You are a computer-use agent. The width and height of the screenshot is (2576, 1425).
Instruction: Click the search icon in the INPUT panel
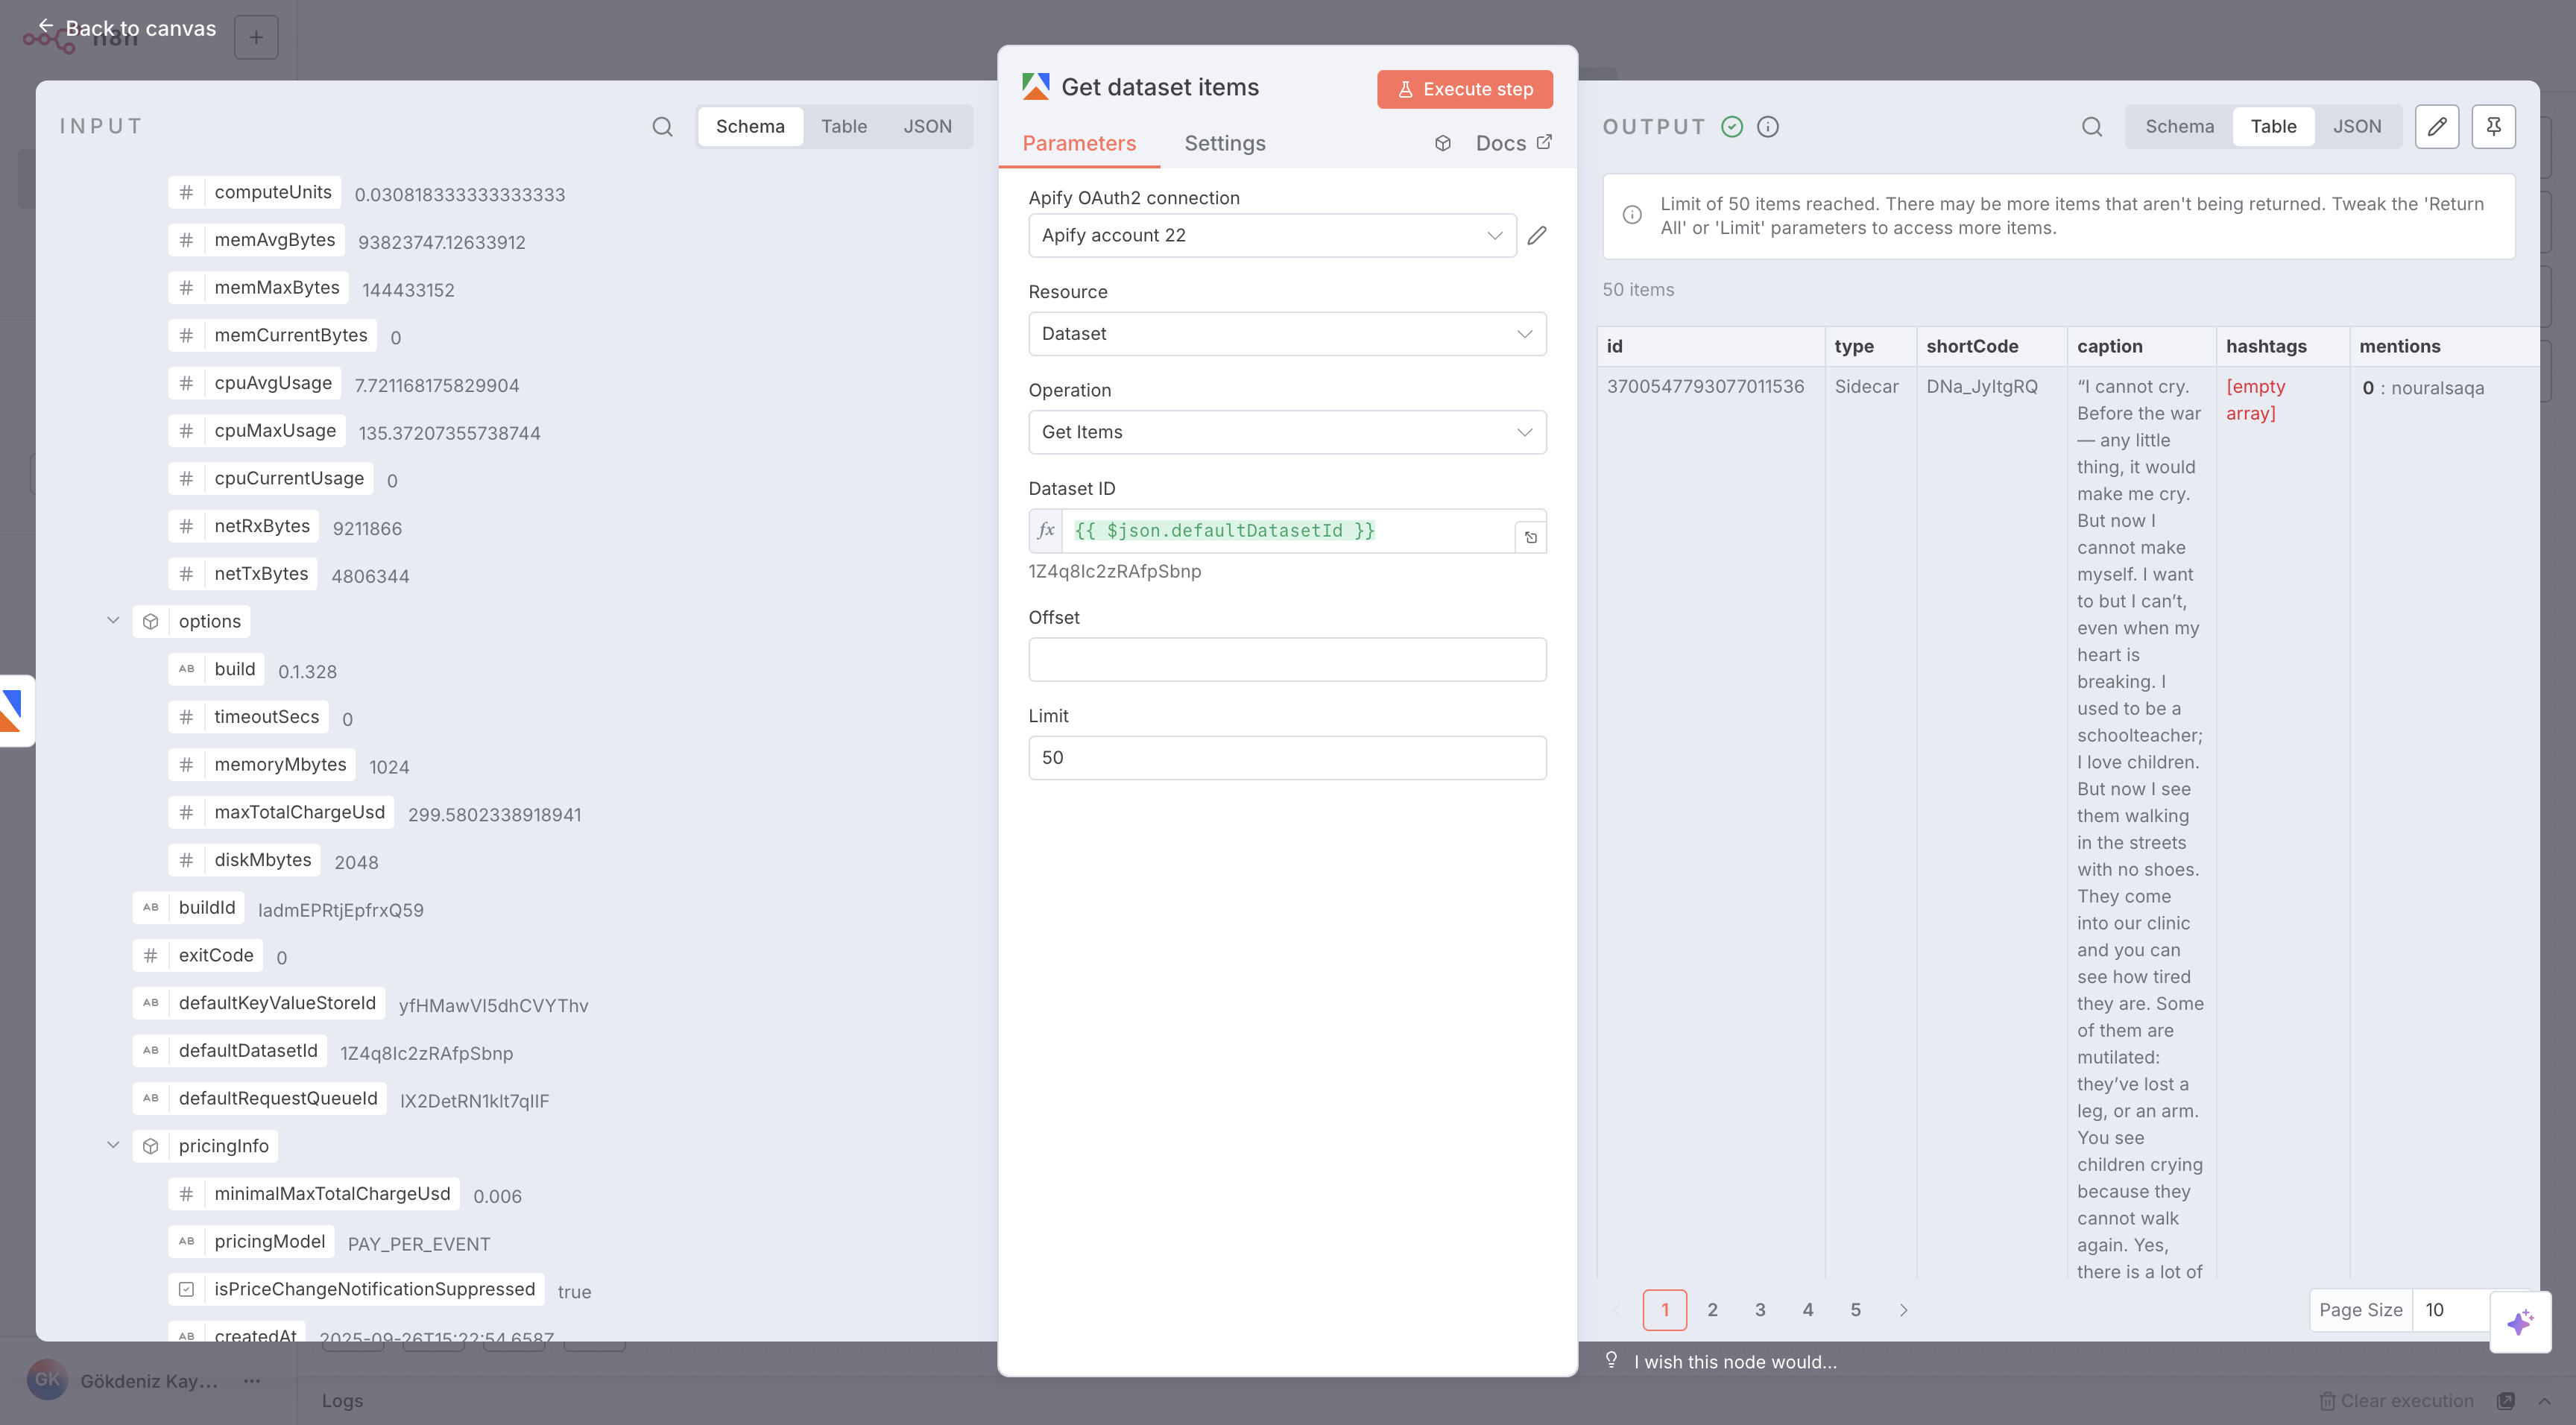click(661, 126)
